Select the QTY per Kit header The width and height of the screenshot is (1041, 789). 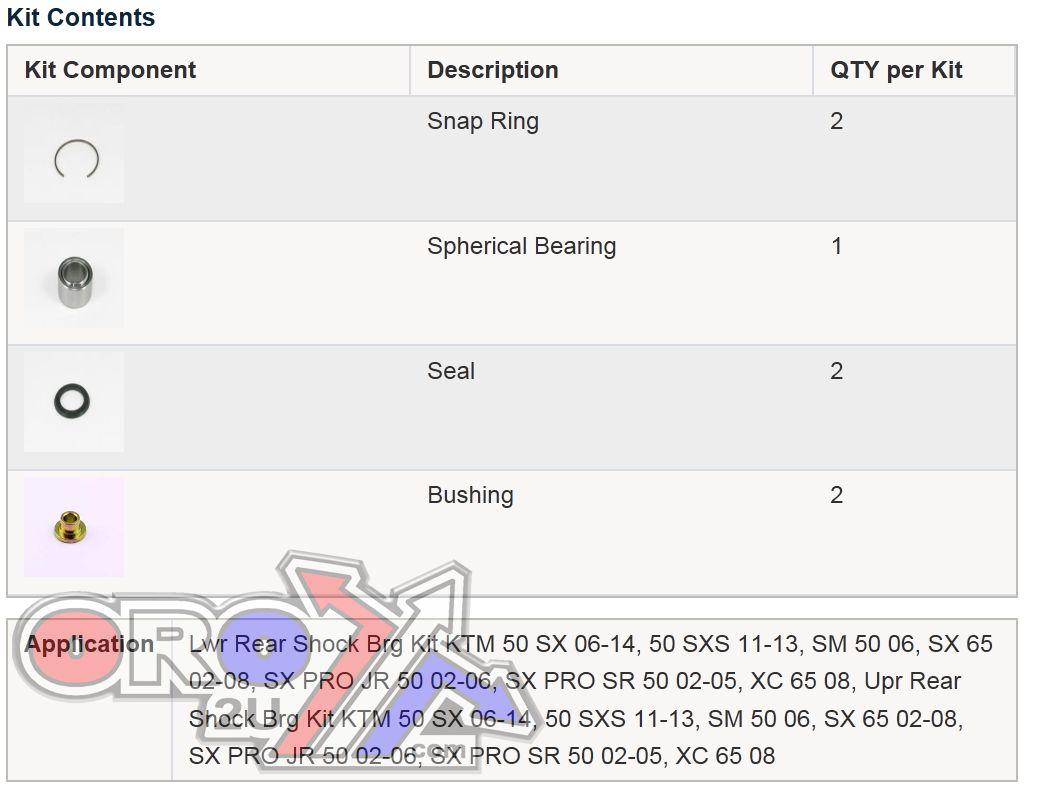pyautogui.click(x=896, y=70)
